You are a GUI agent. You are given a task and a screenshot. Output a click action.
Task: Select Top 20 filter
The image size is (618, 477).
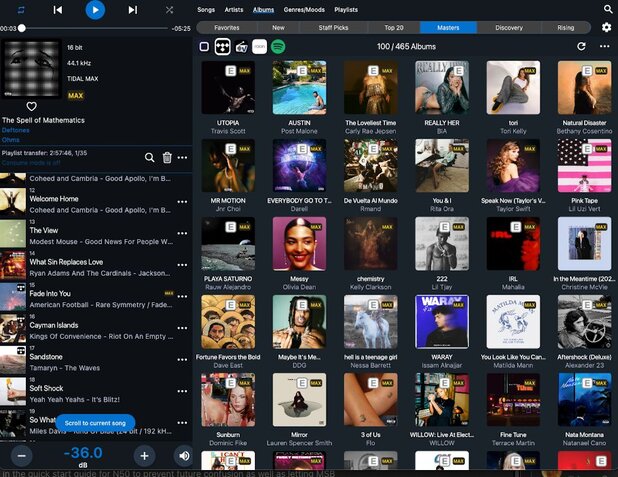click(x=394, y=28)
